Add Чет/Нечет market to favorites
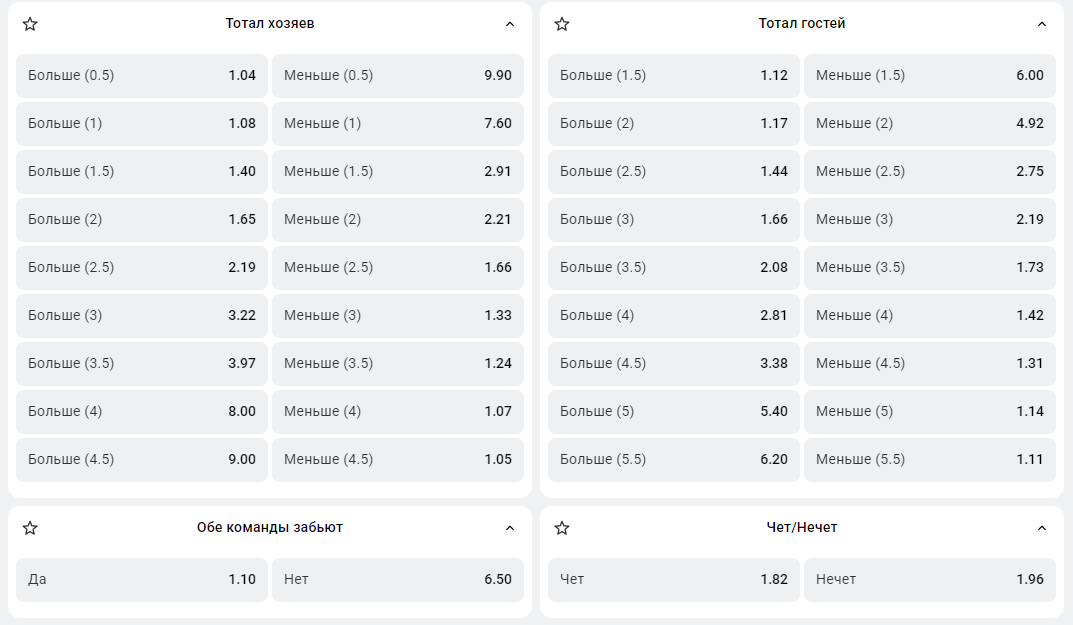The height and width of the screenshot is (625, 1073). pyautogui.click(x=562, y=528)
